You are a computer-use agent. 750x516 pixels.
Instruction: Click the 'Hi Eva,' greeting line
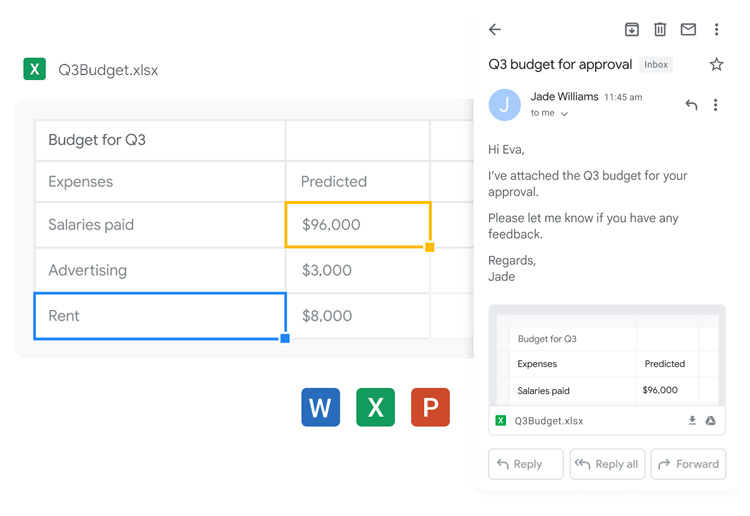click(x=506, y=150)
